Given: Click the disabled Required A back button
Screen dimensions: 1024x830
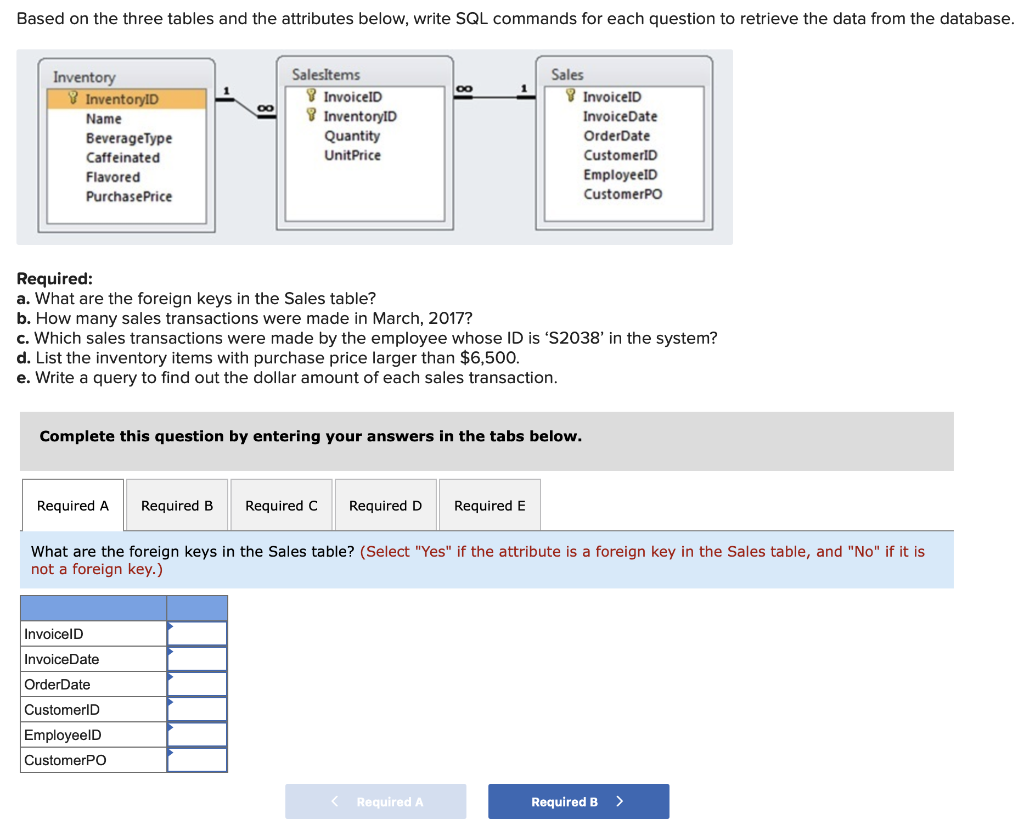Looking at the screenshot, I should point(375,801).
